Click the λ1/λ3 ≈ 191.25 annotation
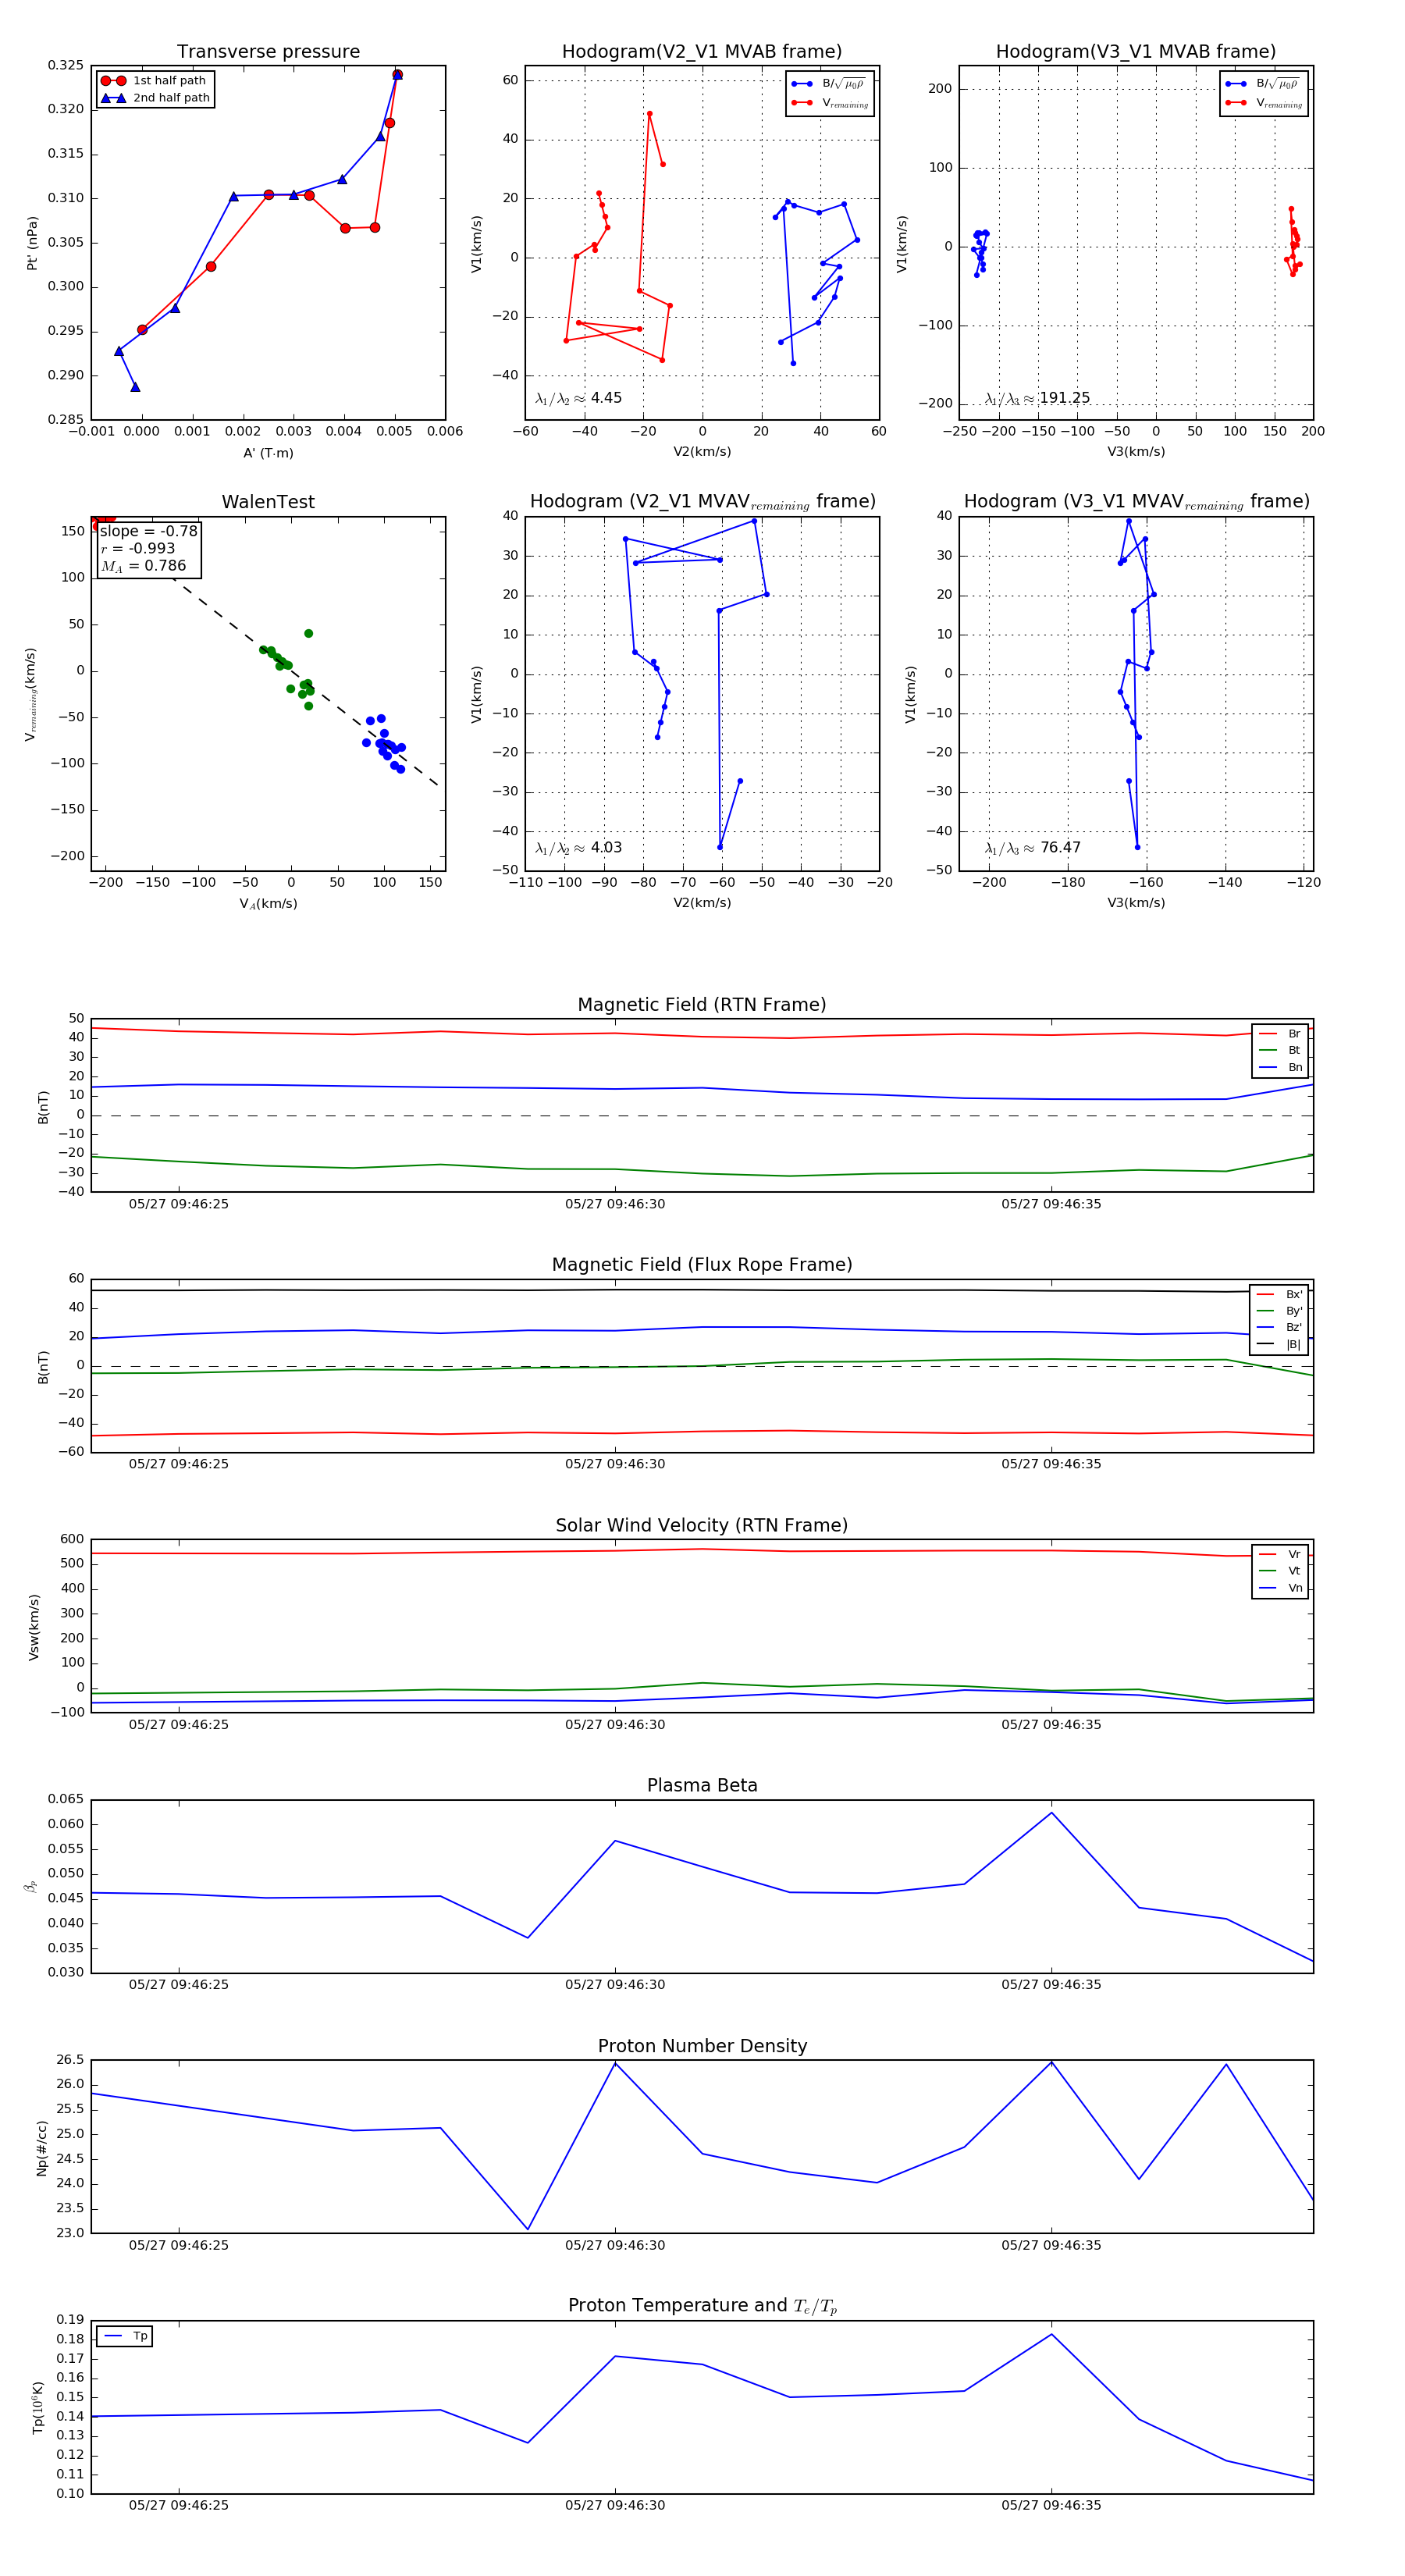The height and width of the screenshot is (2576, 1405). pos(1037,398)
